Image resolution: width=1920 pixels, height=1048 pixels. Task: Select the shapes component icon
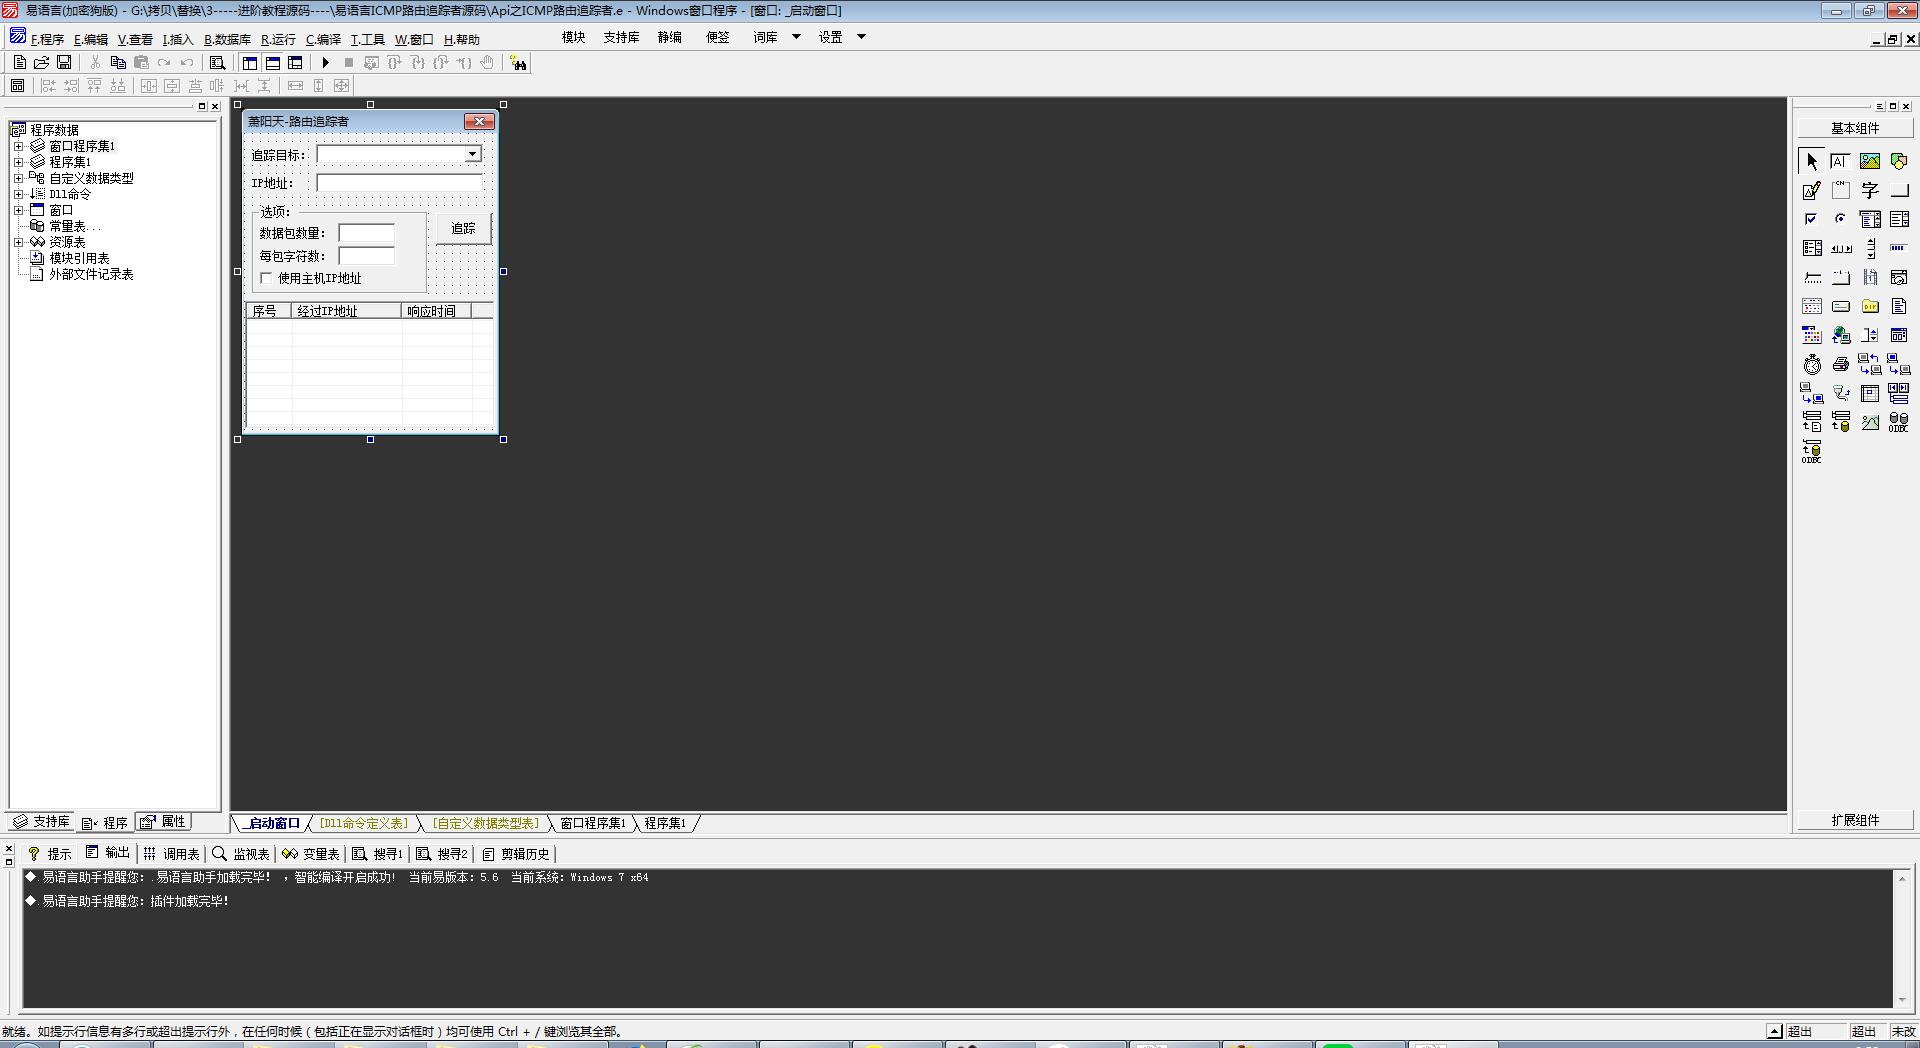(x=1899, y=161)
